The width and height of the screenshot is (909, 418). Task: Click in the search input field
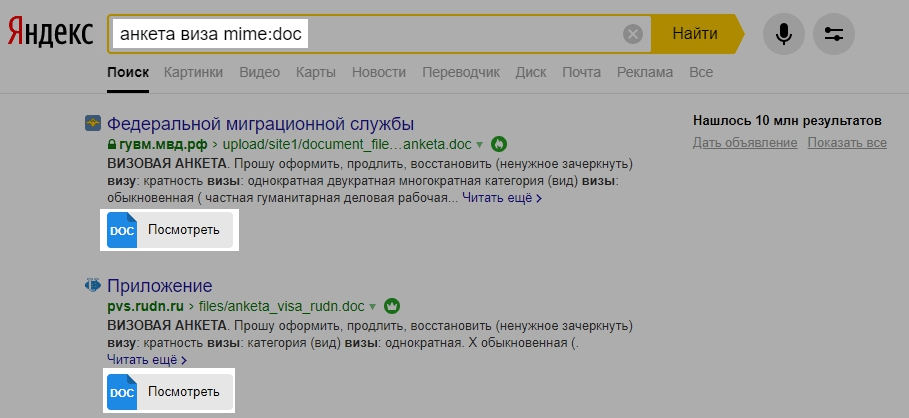pos(460,34)
